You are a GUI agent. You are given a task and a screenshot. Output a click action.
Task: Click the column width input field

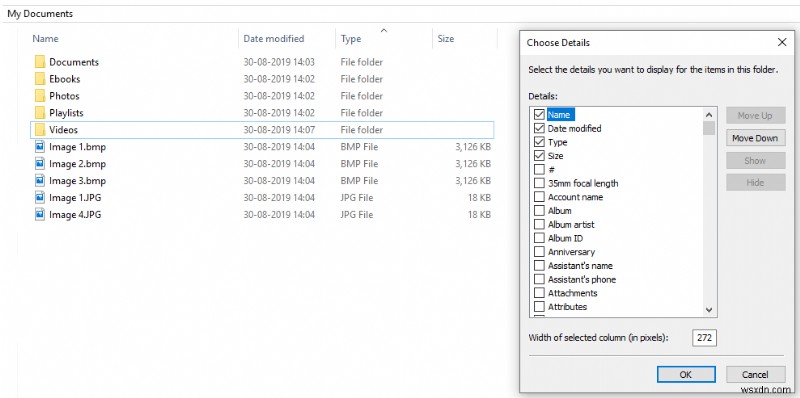(x=705, y=338)
